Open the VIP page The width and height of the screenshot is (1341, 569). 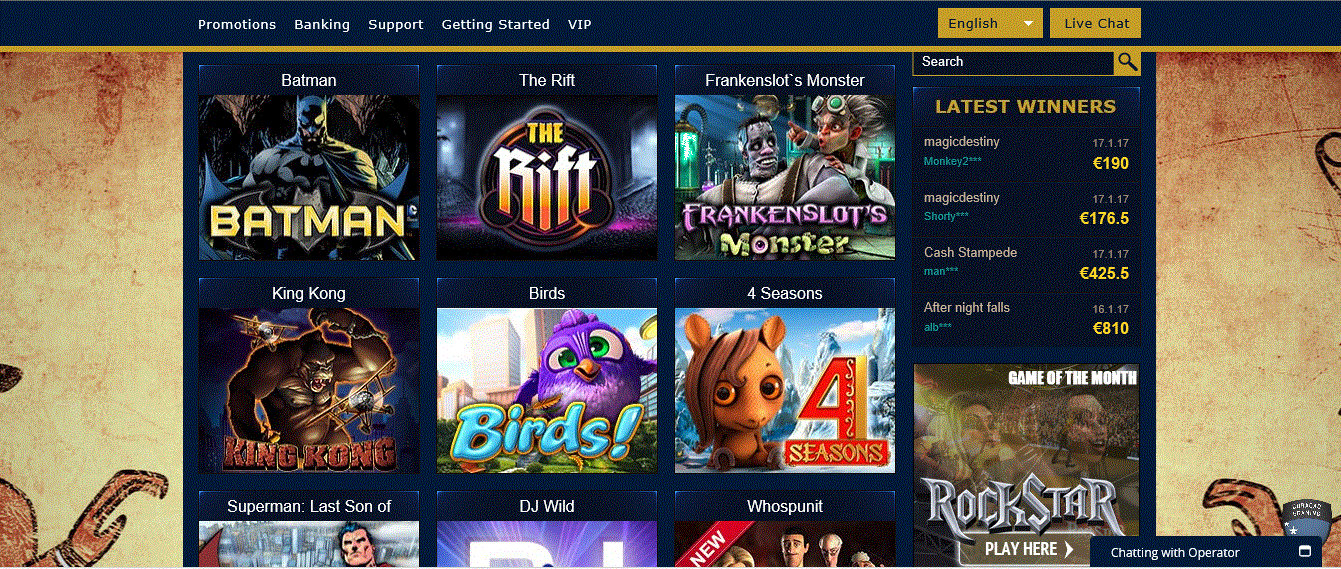tap(580, 24)
